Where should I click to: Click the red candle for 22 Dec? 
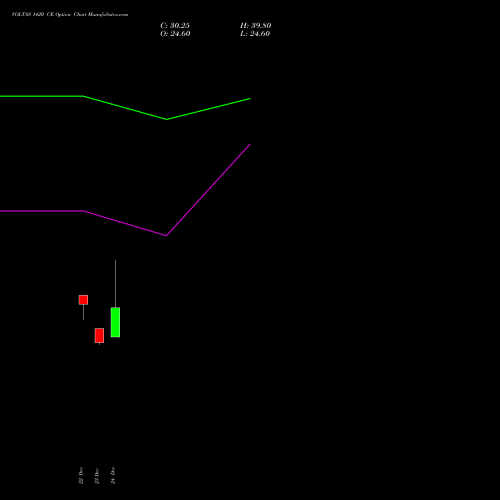point(83,300)
